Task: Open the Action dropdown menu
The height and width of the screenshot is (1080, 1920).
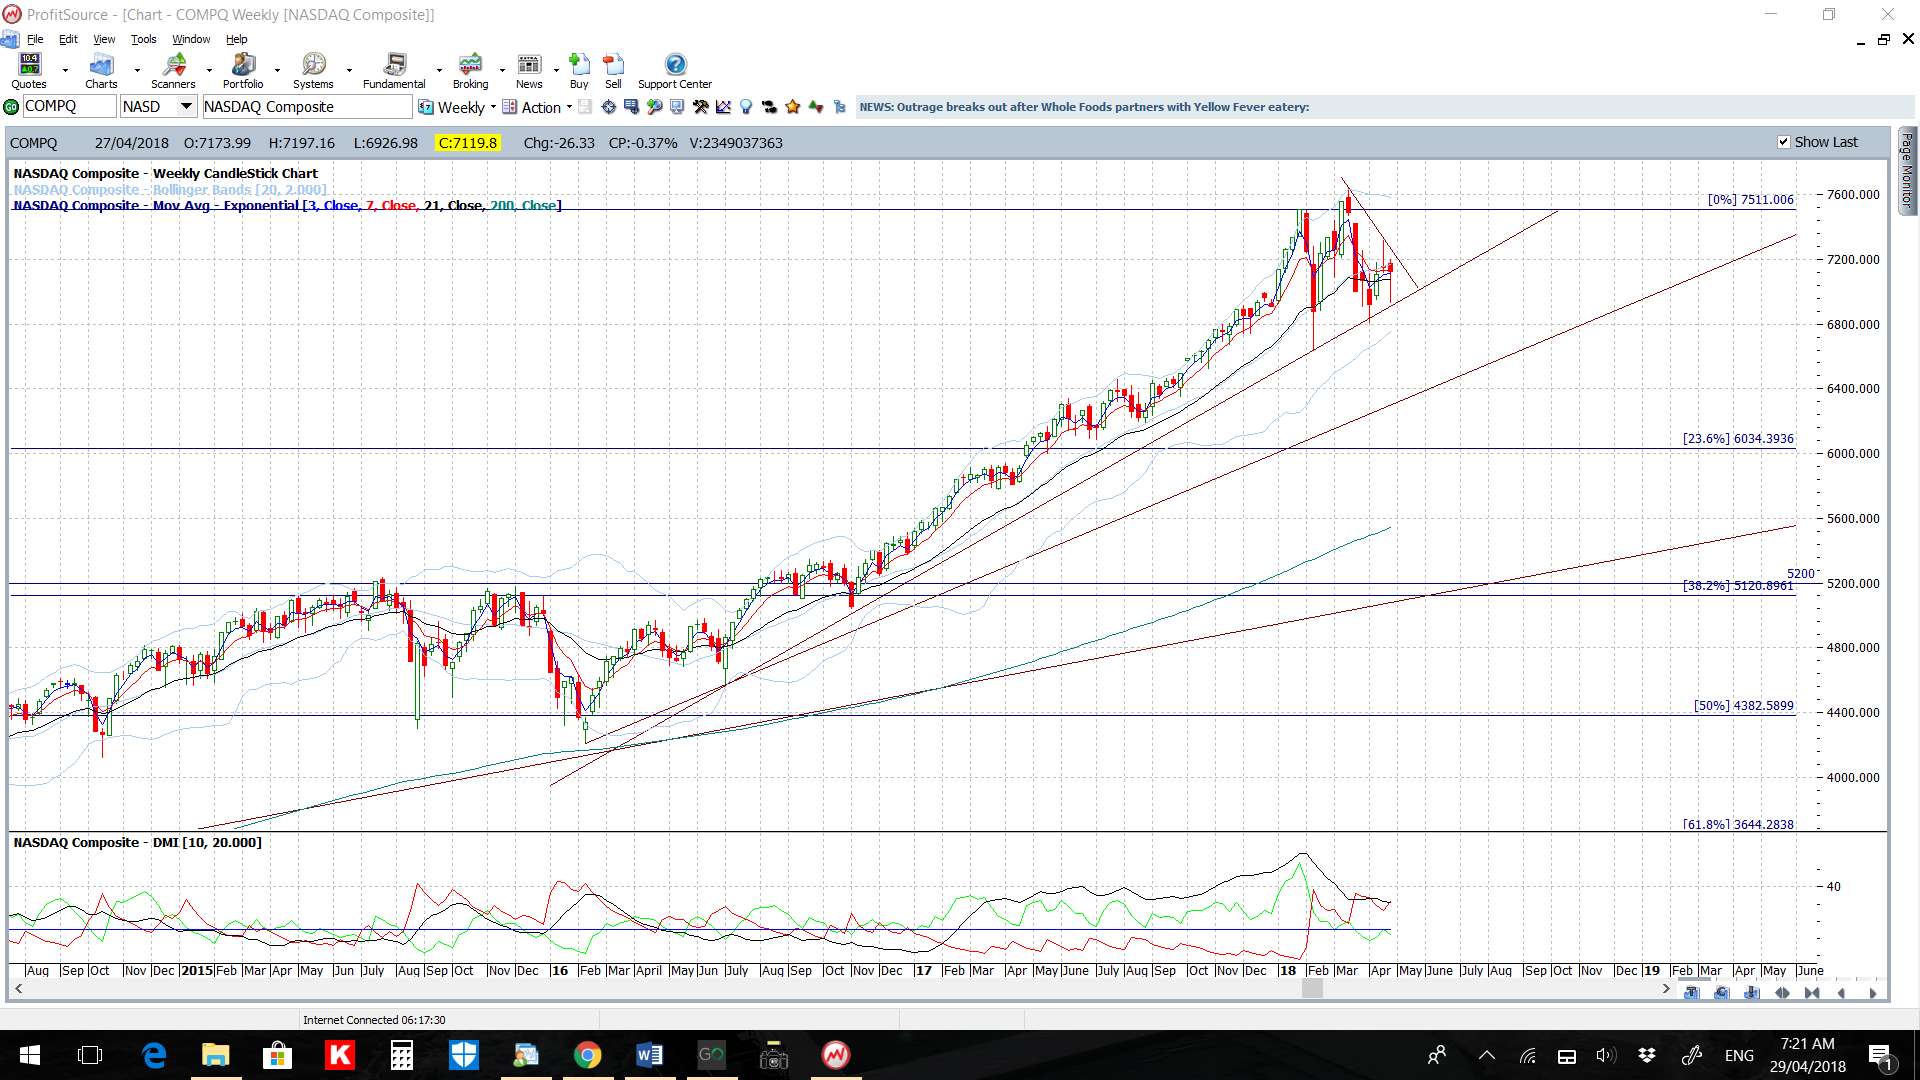Action: (x=569, y=107)
